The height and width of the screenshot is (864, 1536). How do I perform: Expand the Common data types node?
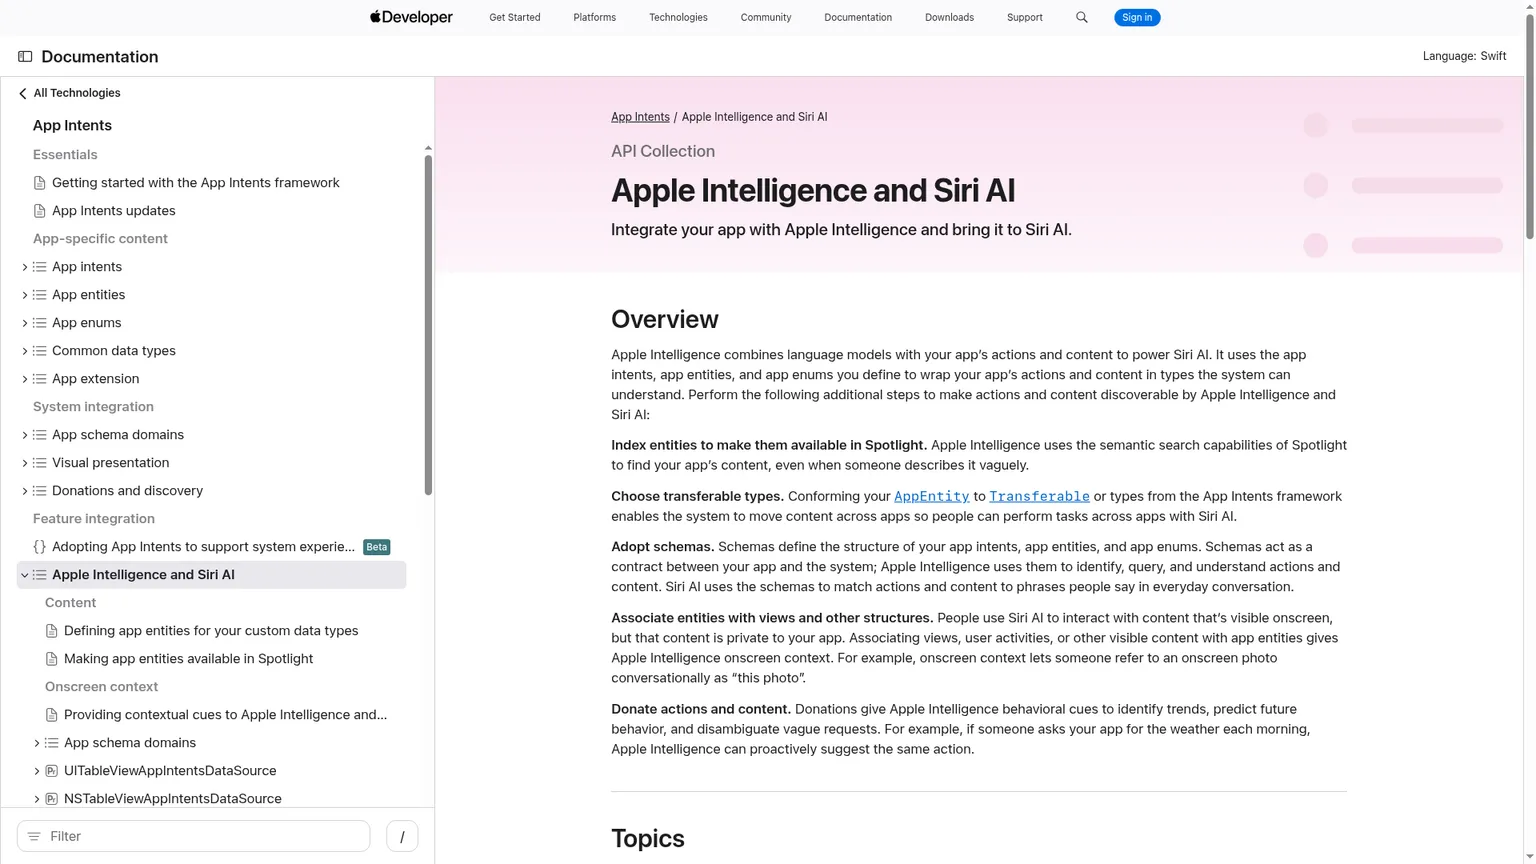[25, 351]
